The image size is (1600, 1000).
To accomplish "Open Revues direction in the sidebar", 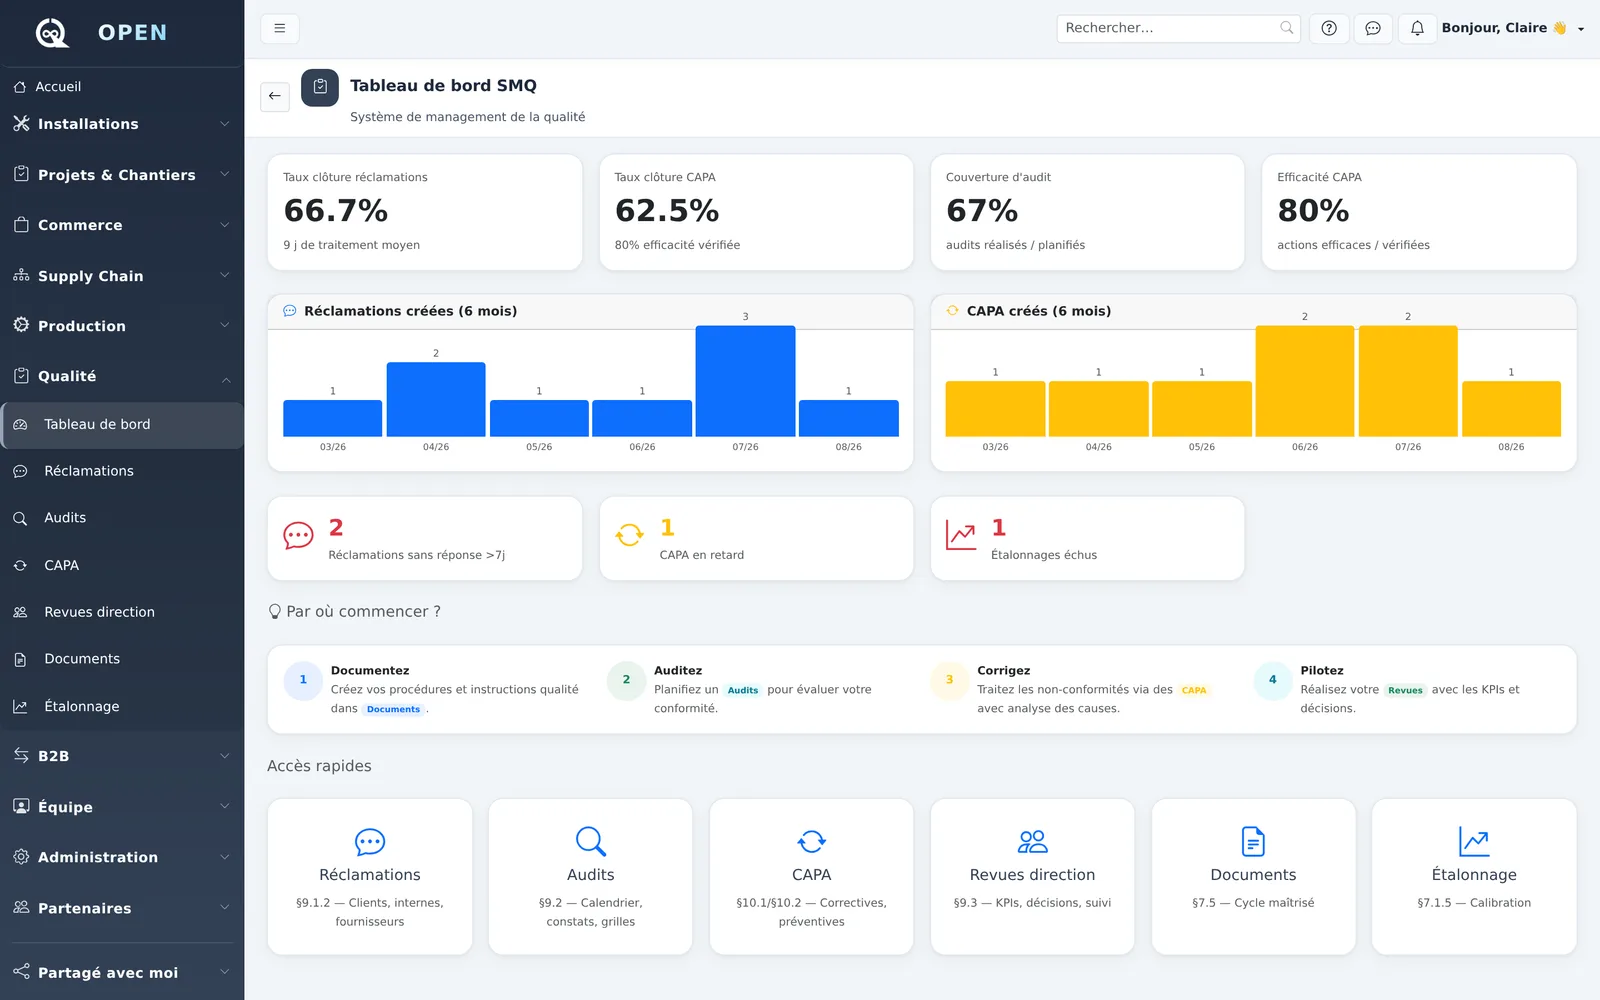I will coord(122,612).
